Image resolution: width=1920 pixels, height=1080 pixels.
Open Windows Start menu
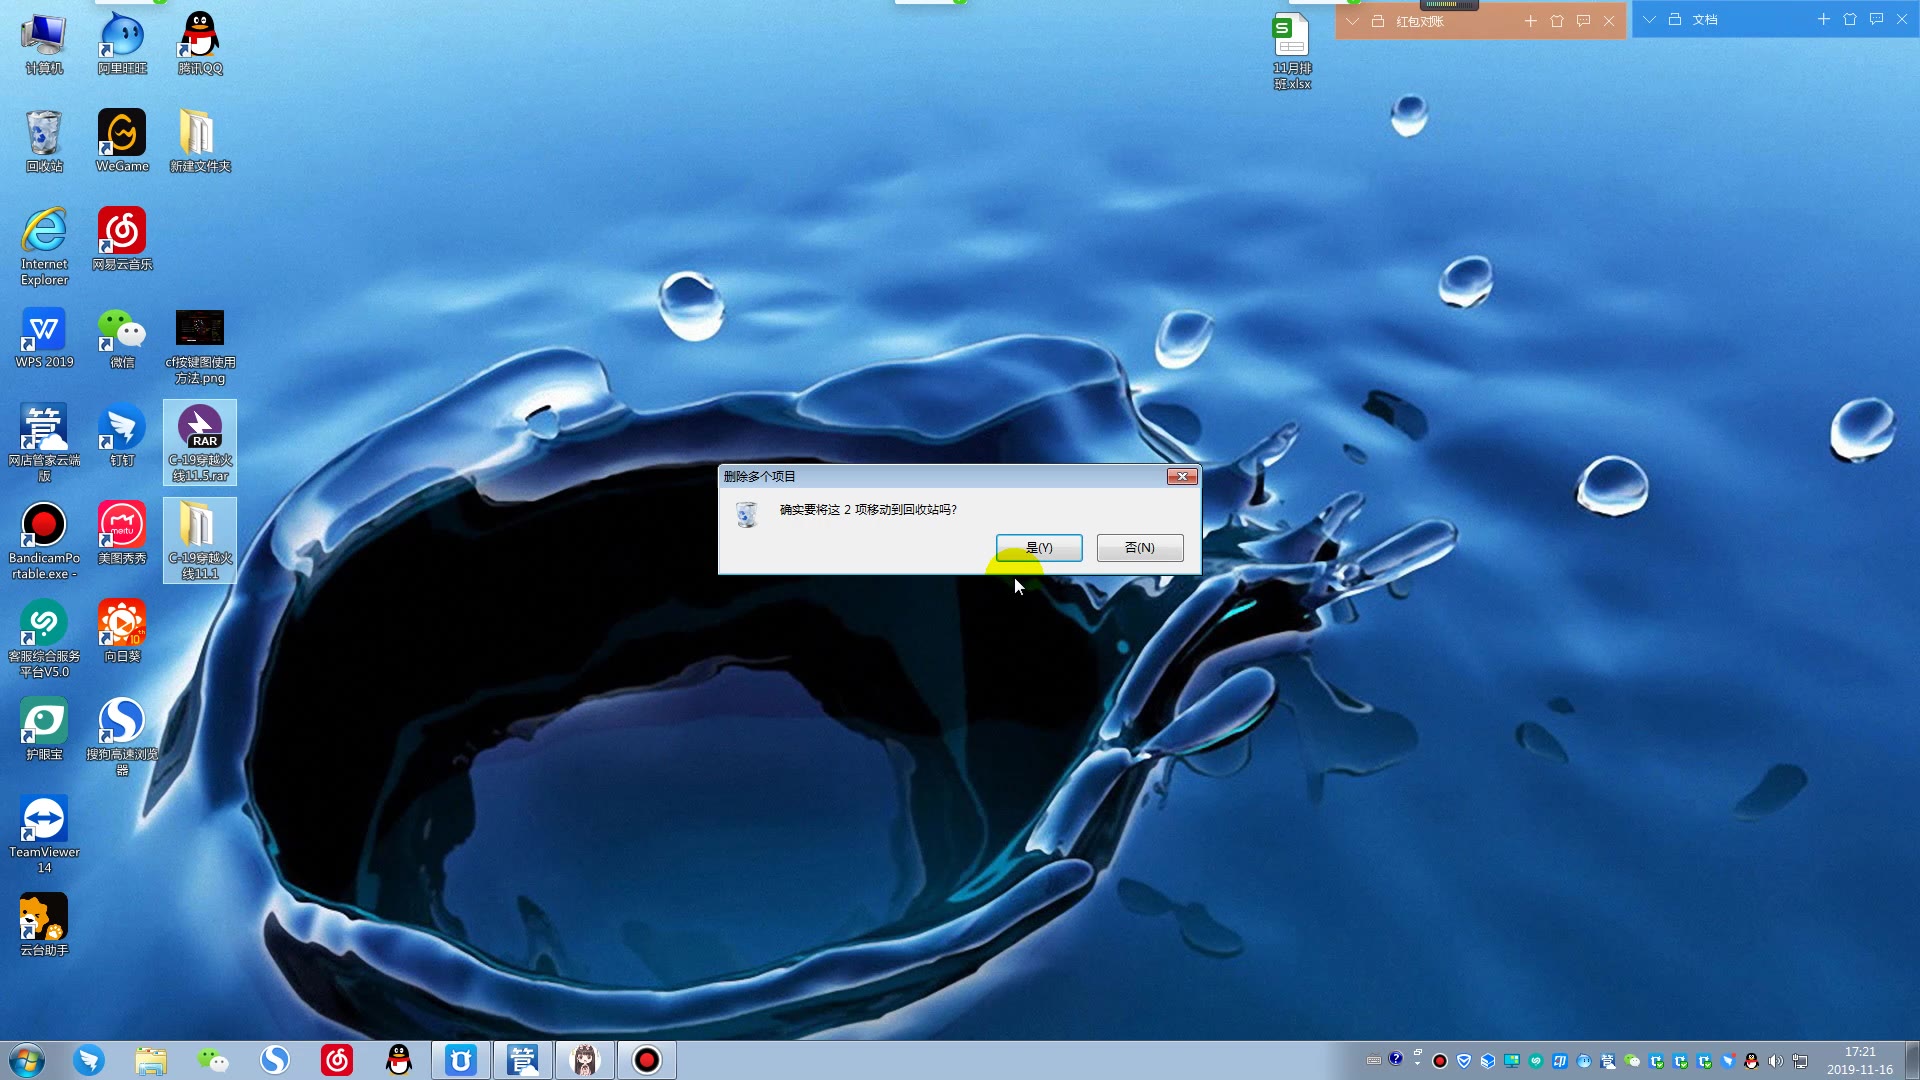tap(27, 1060)
